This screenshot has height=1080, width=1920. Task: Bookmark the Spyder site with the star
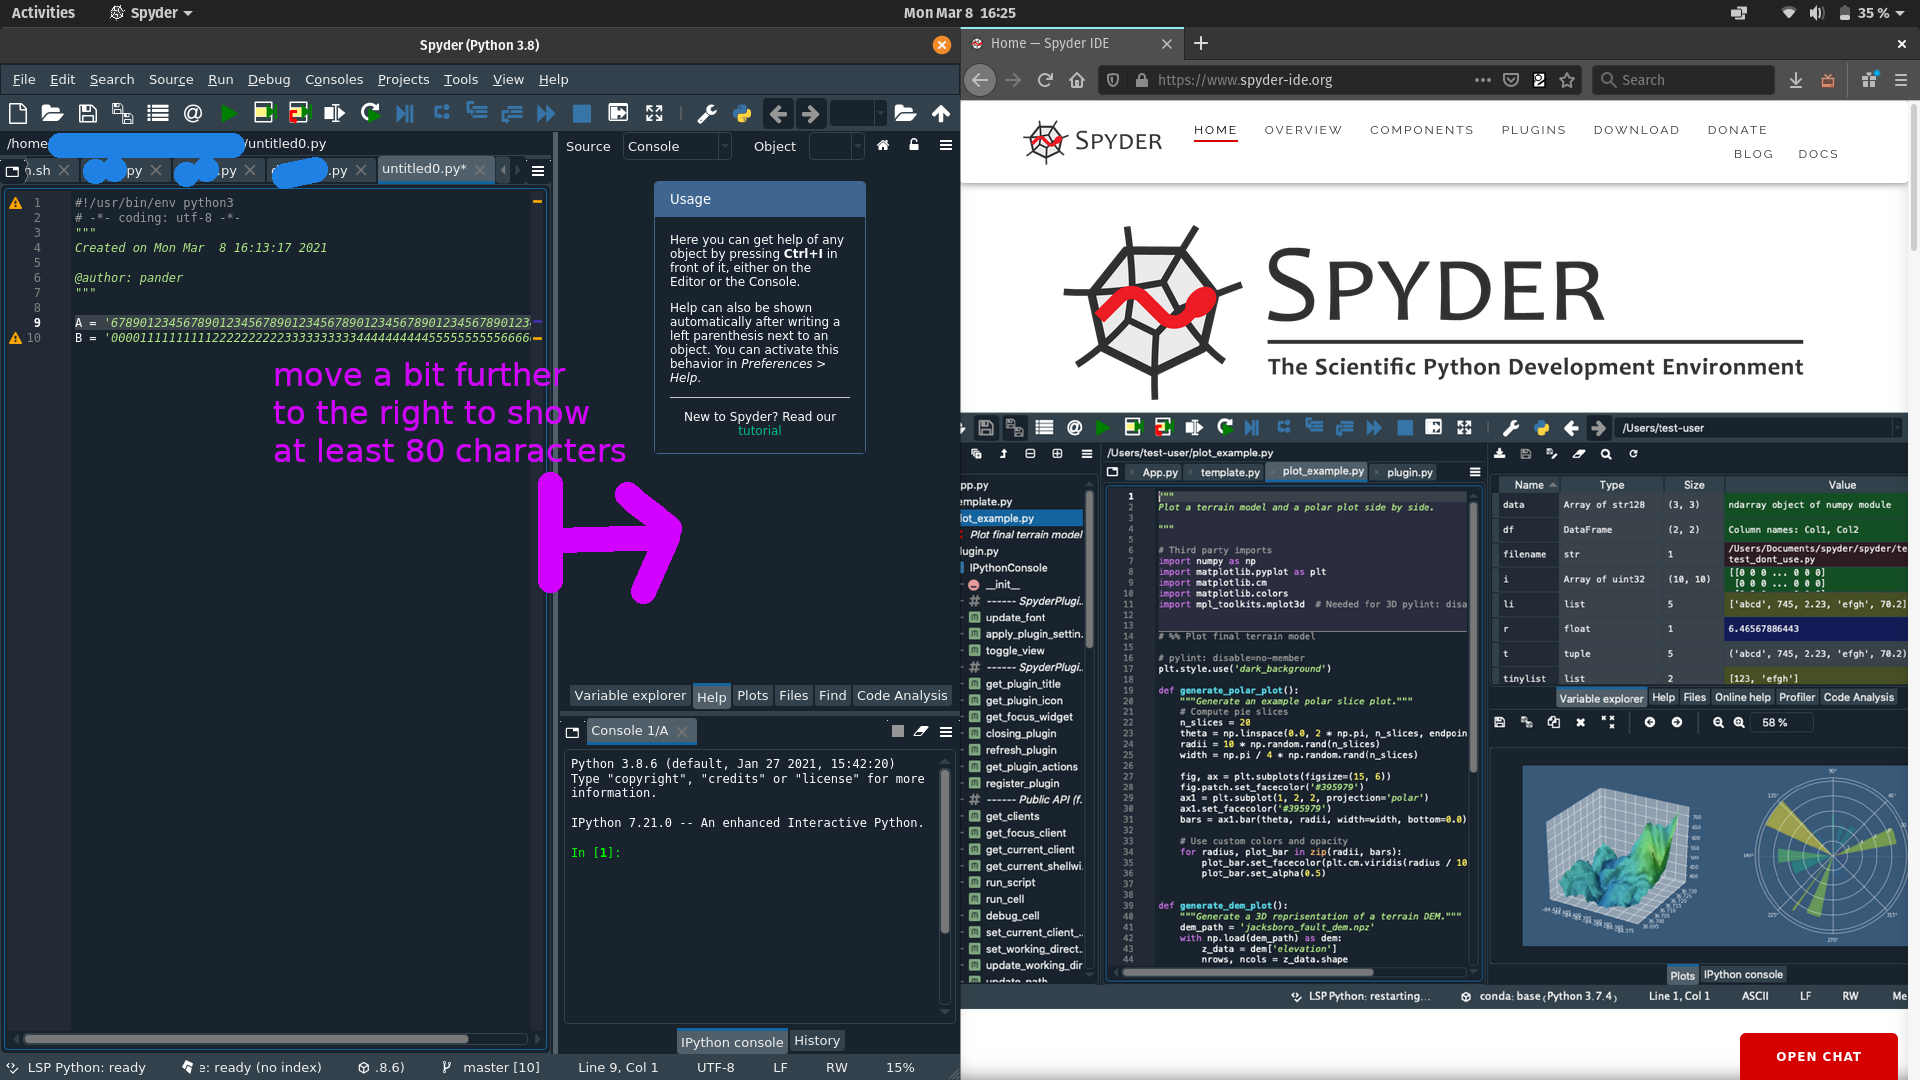click(1566, 80)
